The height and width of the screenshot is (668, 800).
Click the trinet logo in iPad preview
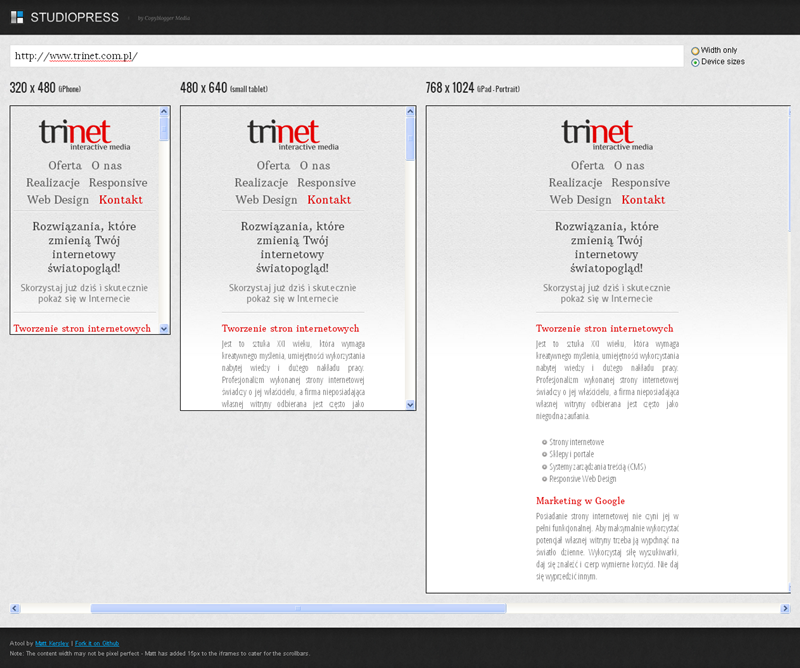(x=597, y=134)
